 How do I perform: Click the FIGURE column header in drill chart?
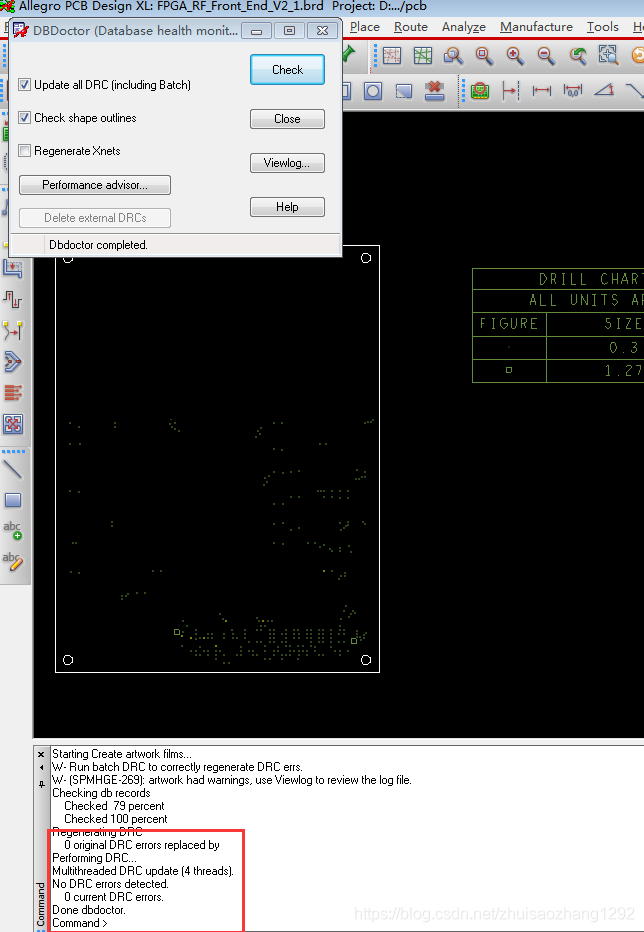point(509,323)
